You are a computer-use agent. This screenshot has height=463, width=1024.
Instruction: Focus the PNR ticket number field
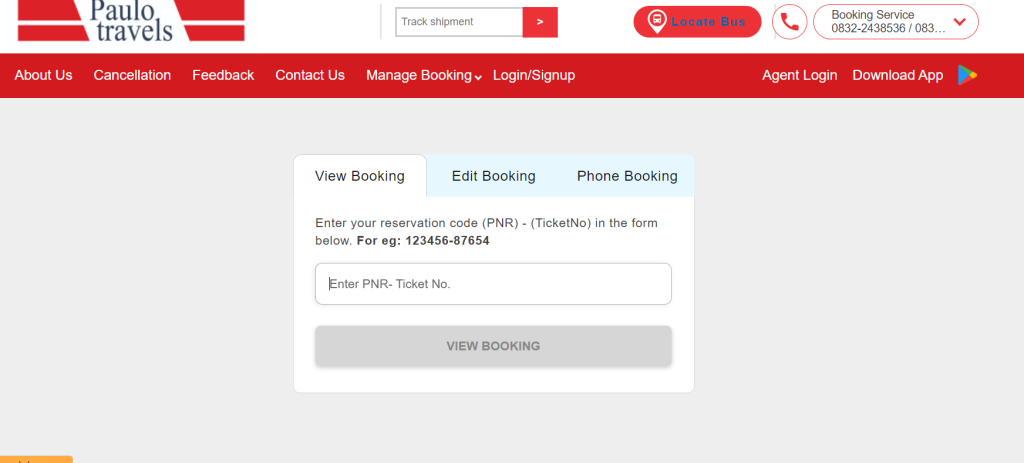[x=493, y=284]
